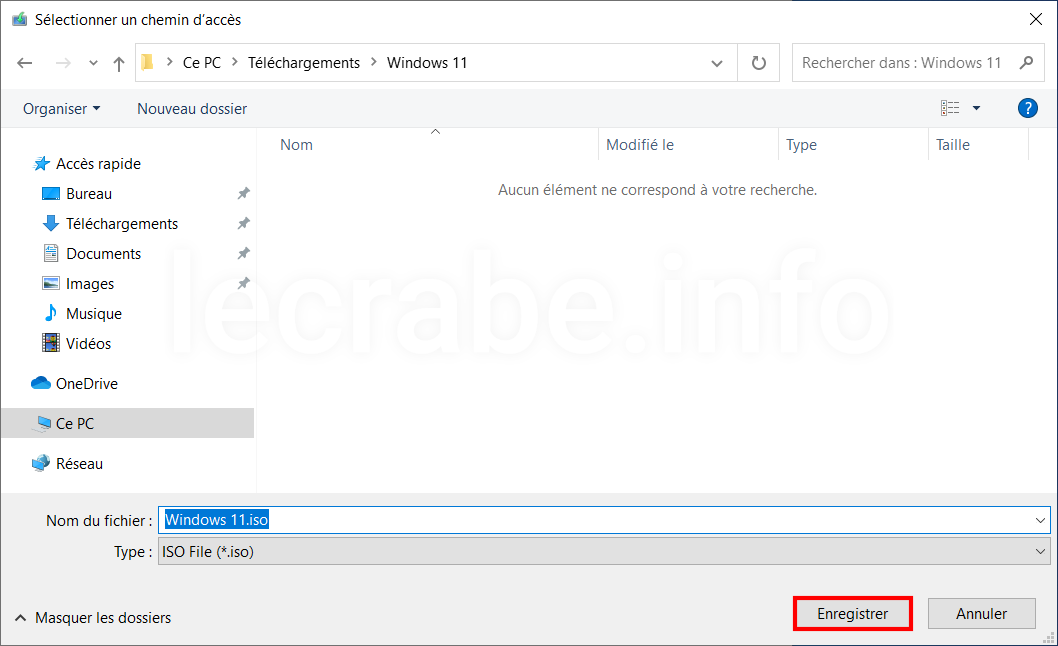Select Windows 11 in the address path

(x=426, y=63)
